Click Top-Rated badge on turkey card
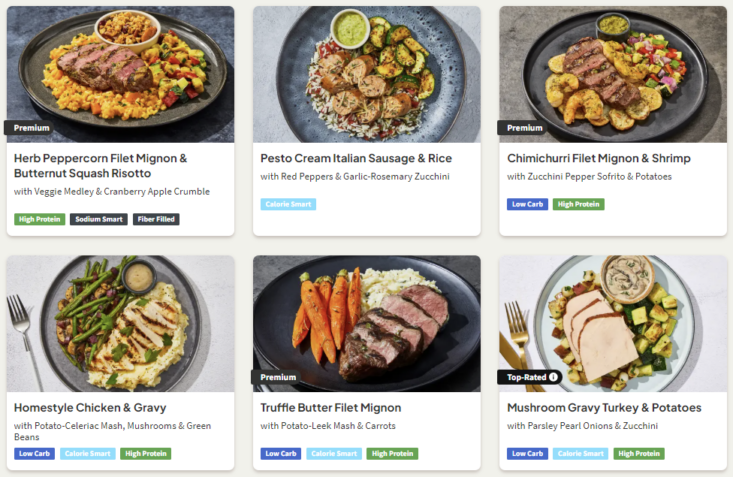Screen dimensions: 733x477 [x=529, y=377]
